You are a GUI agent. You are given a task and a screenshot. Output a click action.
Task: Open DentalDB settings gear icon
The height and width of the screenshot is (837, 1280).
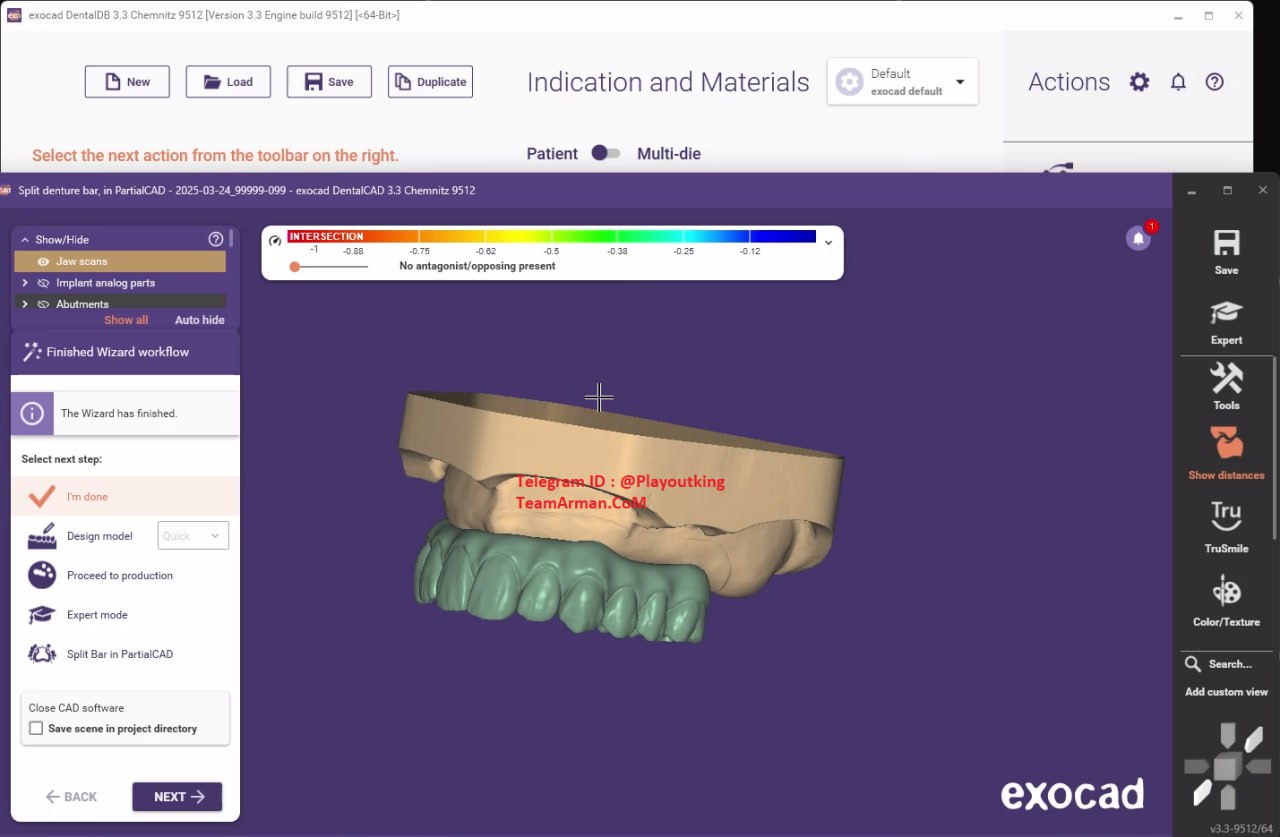(1139, 82)
